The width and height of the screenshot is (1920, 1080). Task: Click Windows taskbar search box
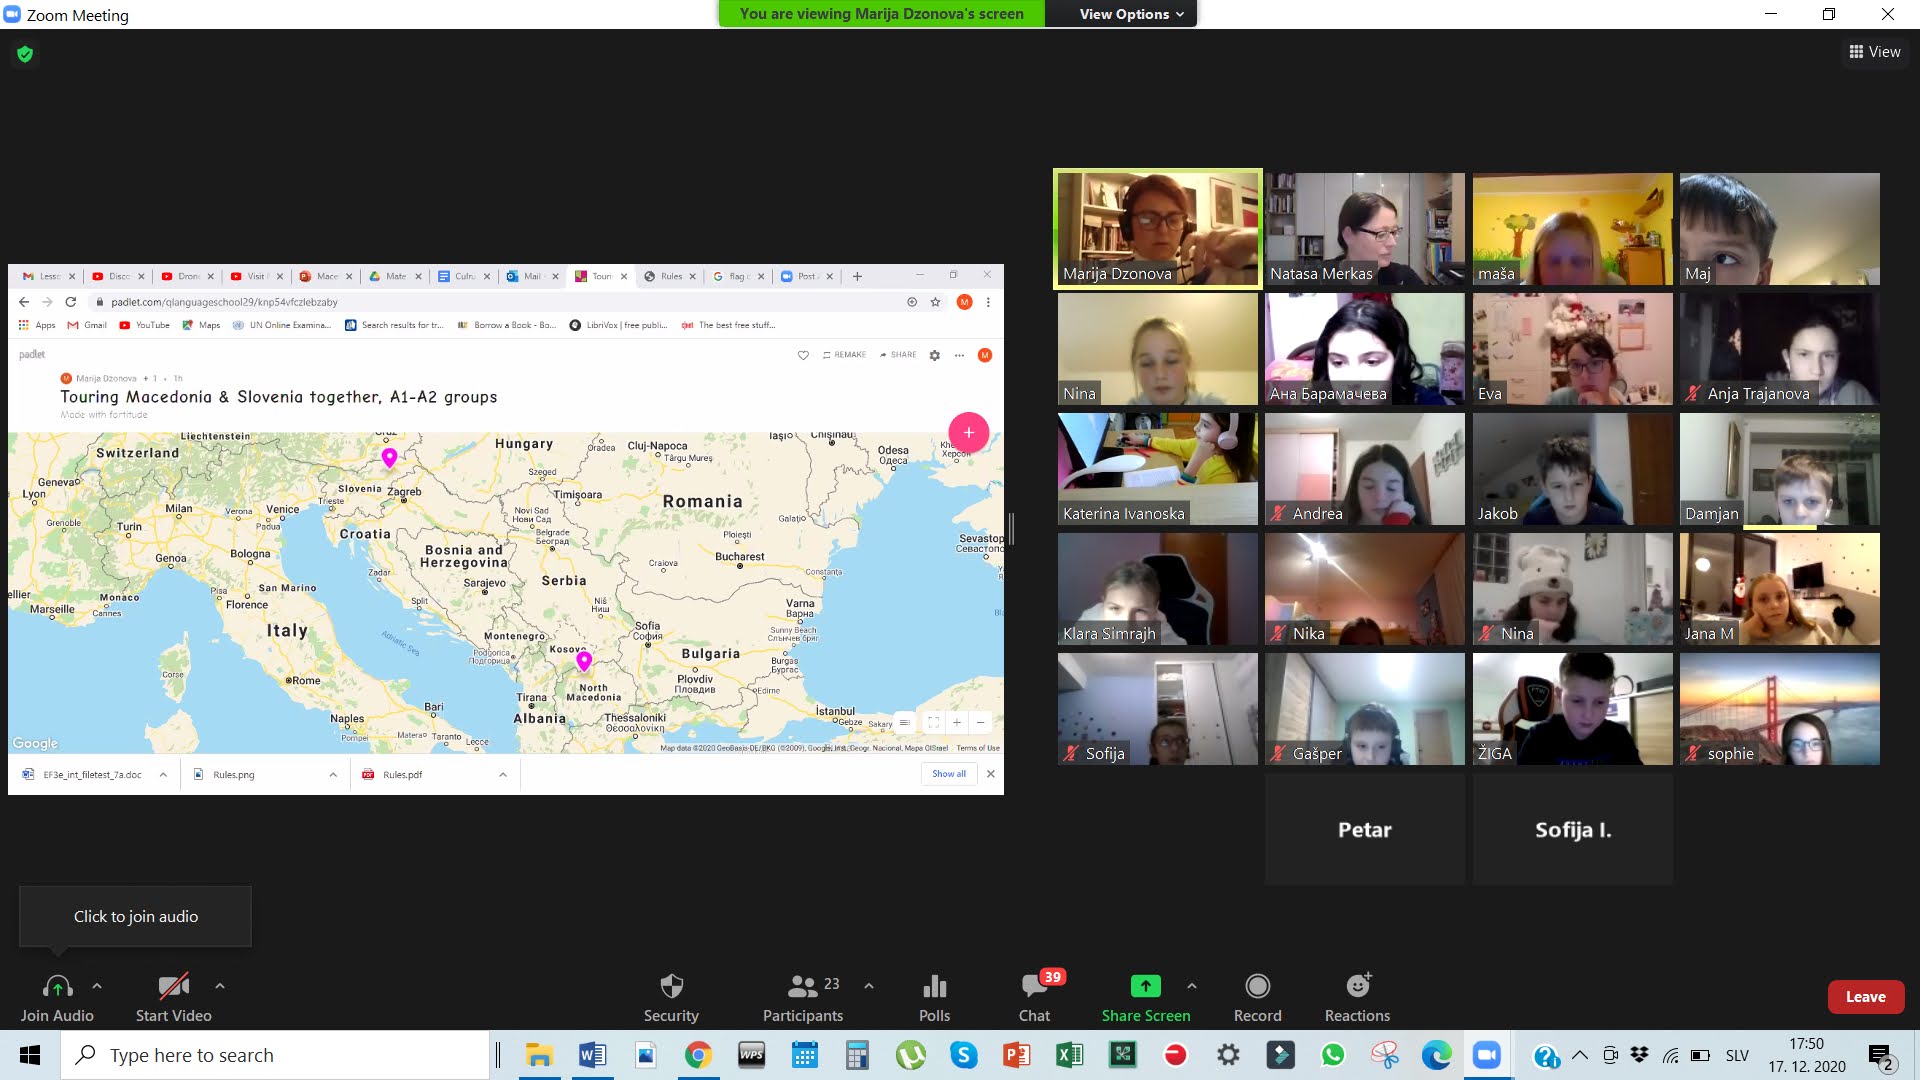click(x=275, y=1055)
